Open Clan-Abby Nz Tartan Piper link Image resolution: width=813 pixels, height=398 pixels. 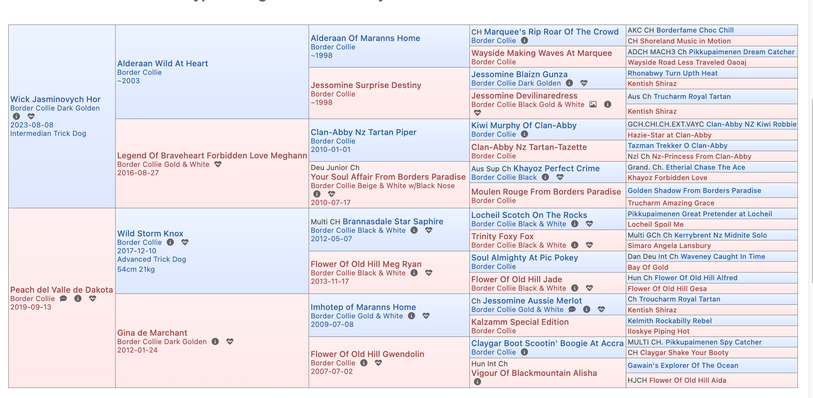(363, 132)
